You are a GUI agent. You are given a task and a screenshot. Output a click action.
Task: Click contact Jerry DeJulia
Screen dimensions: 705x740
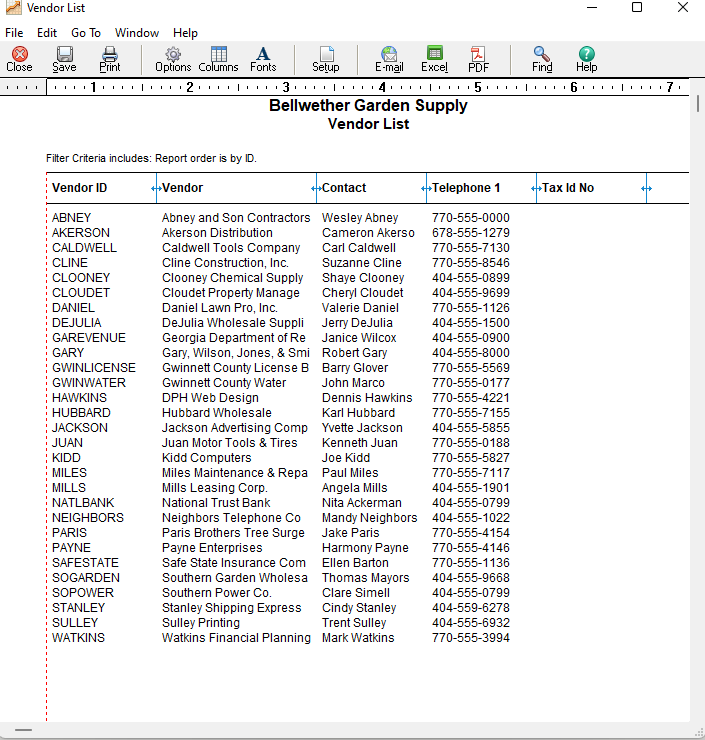[357, 323]
